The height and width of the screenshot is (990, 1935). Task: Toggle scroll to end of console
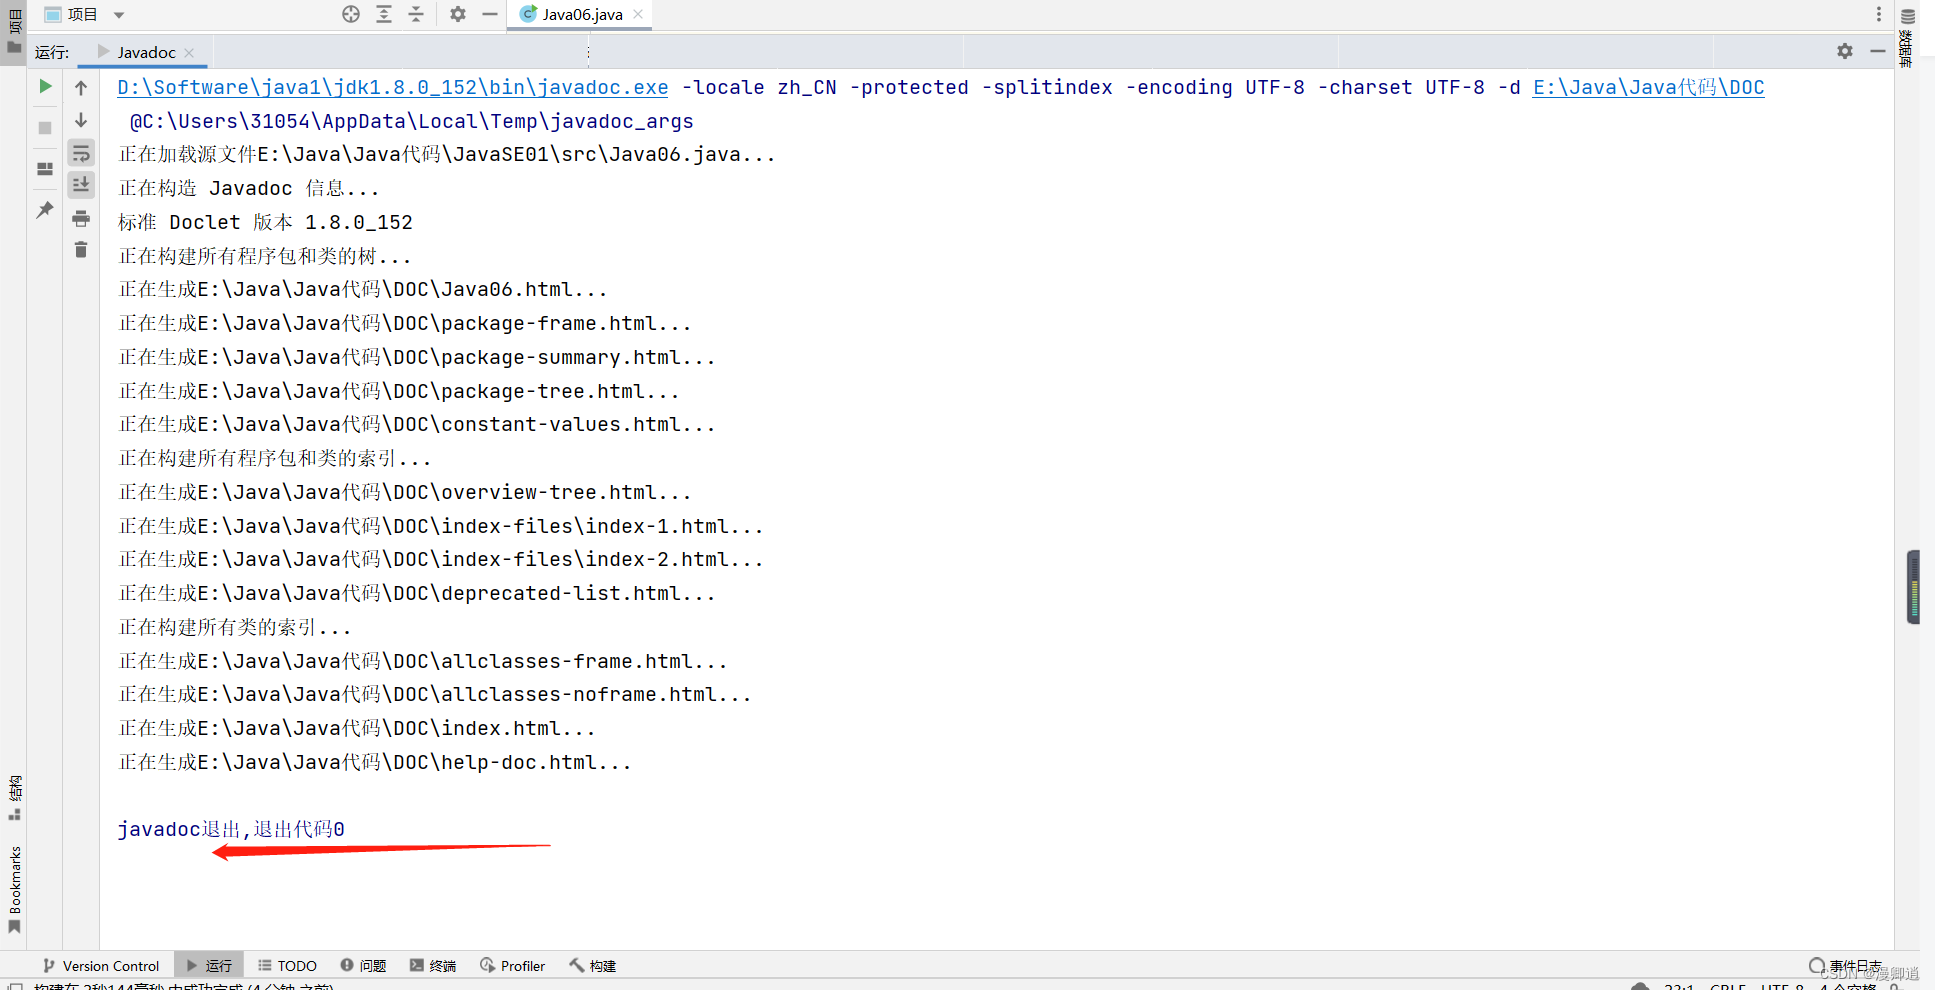[81, 185]
